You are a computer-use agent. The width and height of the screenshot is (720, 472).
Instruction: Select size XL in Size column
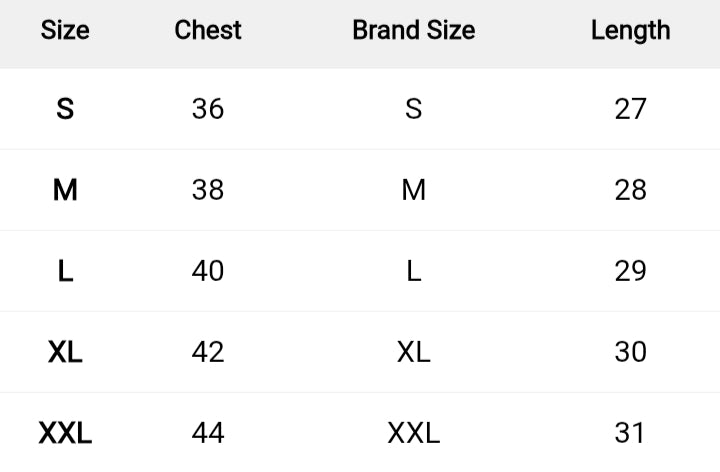click(65, 351)
